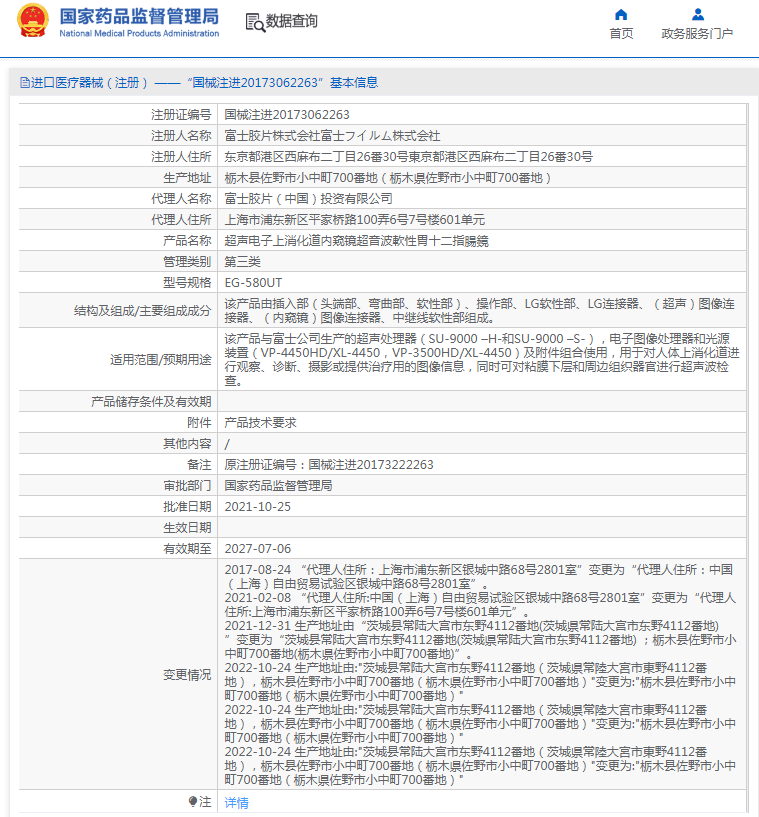Screen dimensions: 759x817
Task: Select approval date 2021-10-25
Action: click(x=257, y=507)
